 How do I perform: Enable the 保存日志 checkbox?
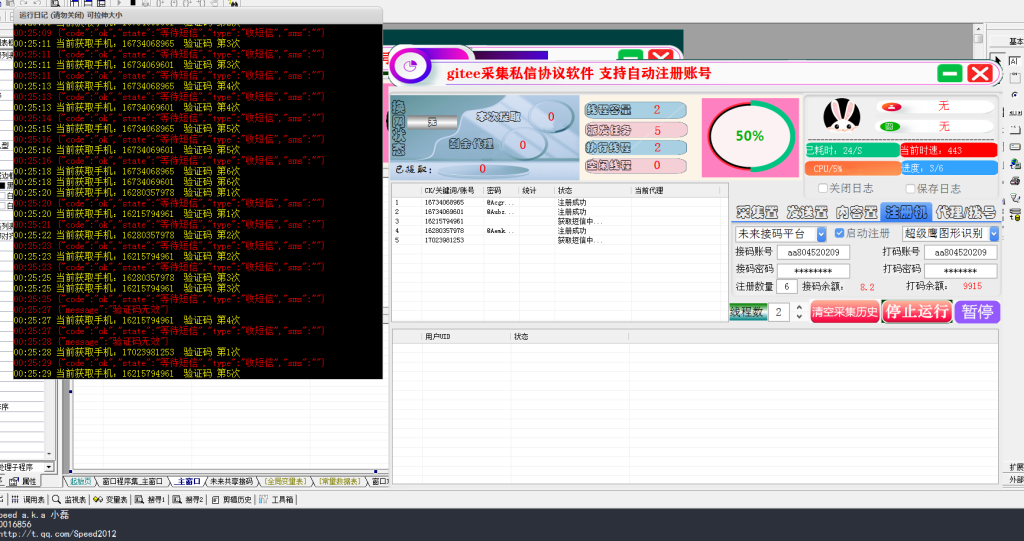911,189
